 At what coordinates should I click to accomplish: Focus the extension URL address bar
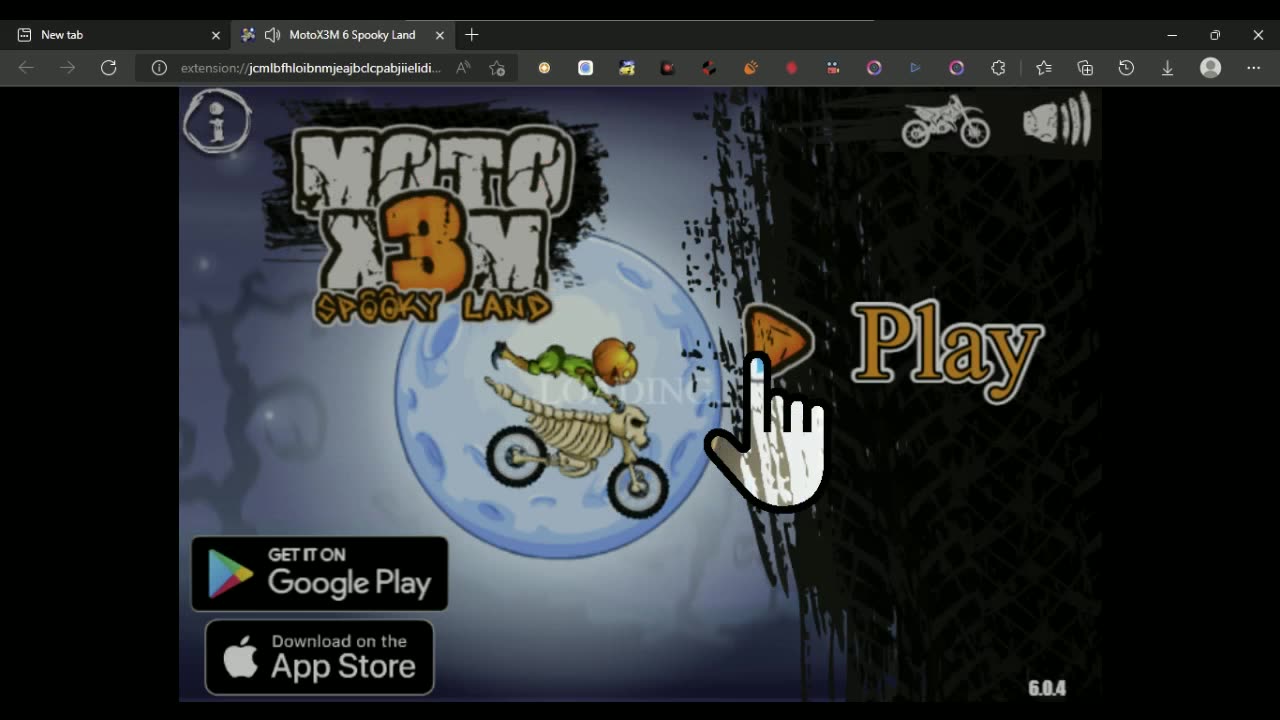click(310, 68)
